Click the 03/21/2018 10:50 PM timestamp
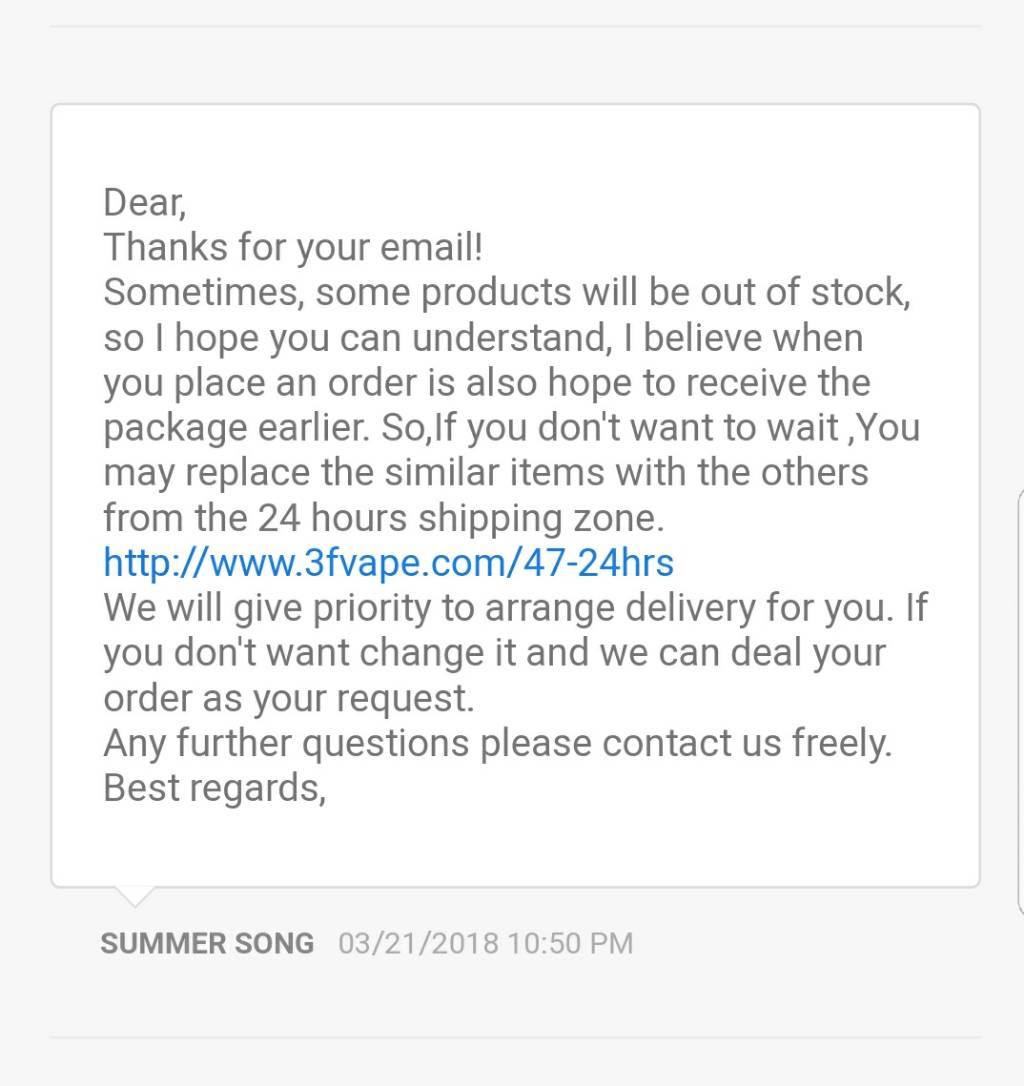This screenshot has width=1024, height=1086. click(485, 943)
